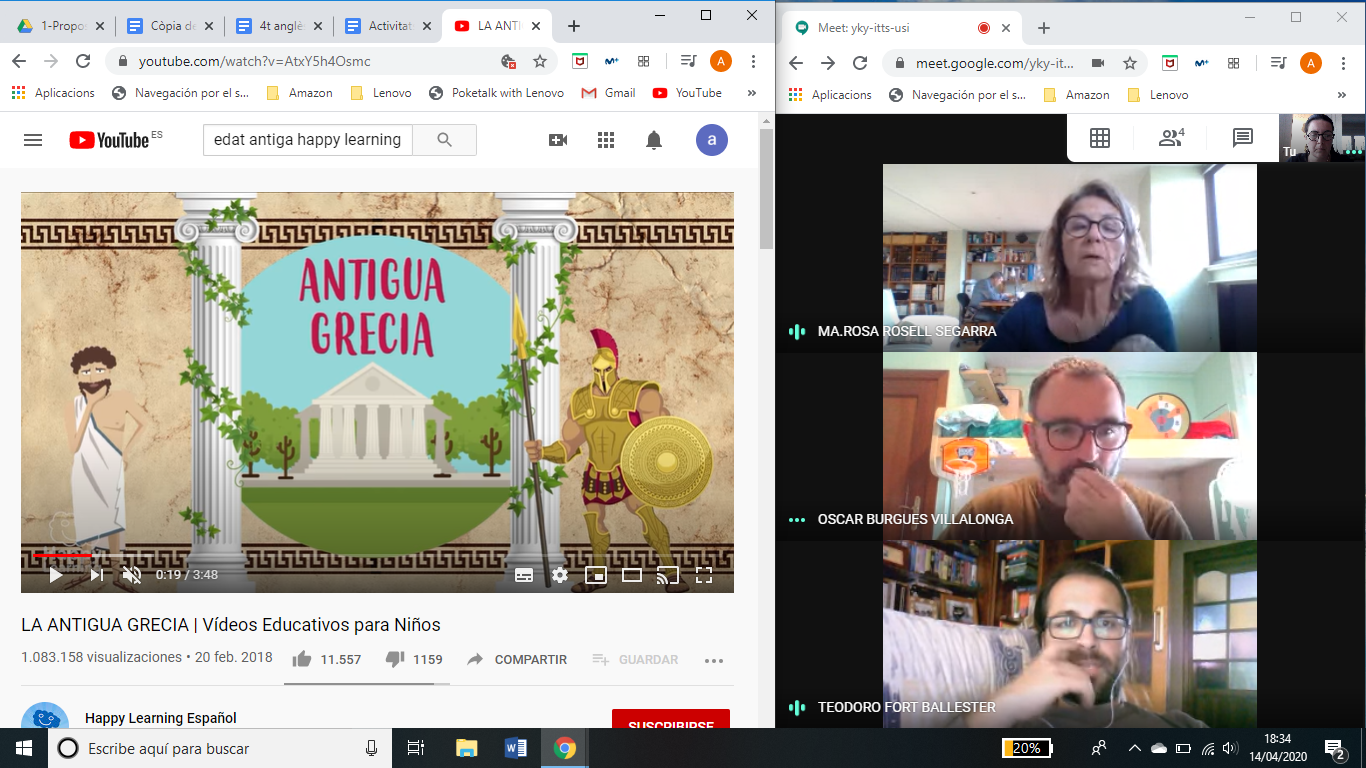Open the Windows notification center
1366x768 pixels.
pyautogui.click(x=1334, y=748)
